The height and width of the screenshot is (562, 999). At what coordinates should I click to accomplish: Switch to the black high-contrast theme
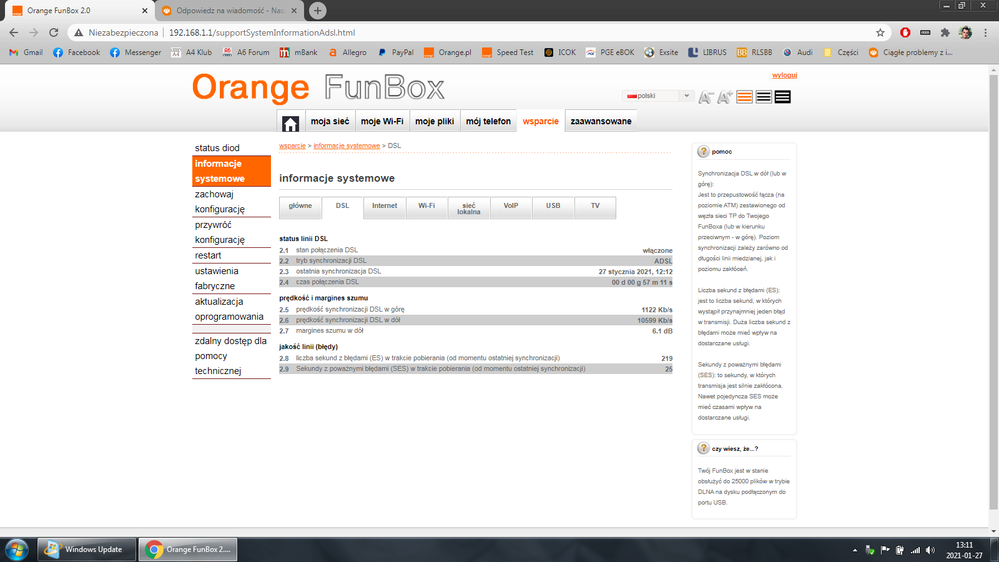(782, 97)
